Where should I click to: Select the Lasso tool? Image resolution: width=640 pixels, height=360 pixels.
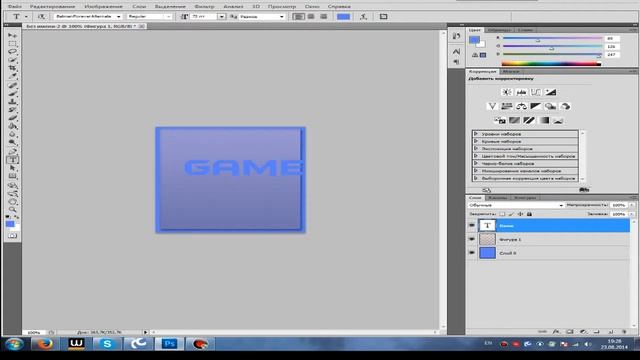(x=13, y=52)
